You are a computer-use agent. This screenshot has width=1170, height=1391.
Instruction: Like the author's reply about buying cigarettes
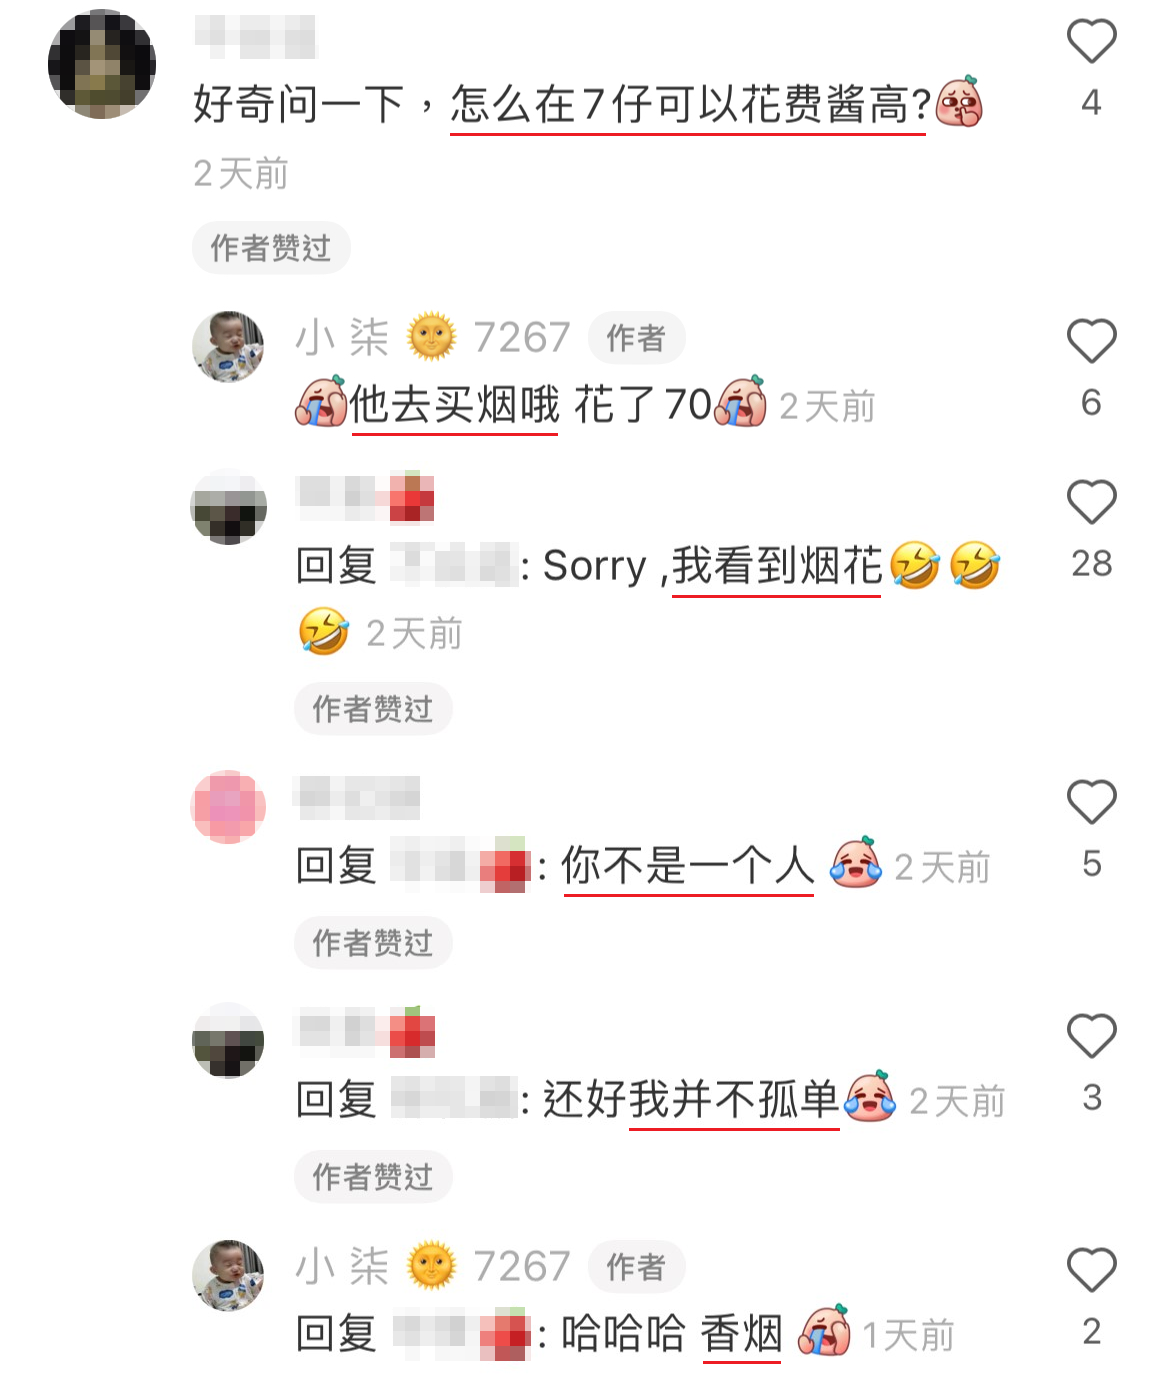(1091, 341)
